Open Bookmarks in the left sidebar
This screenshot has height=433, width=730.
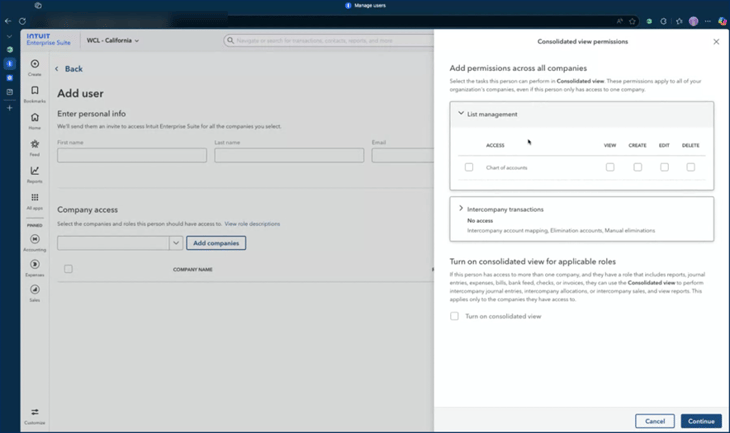pyautogui.click(x=35, y=92)
